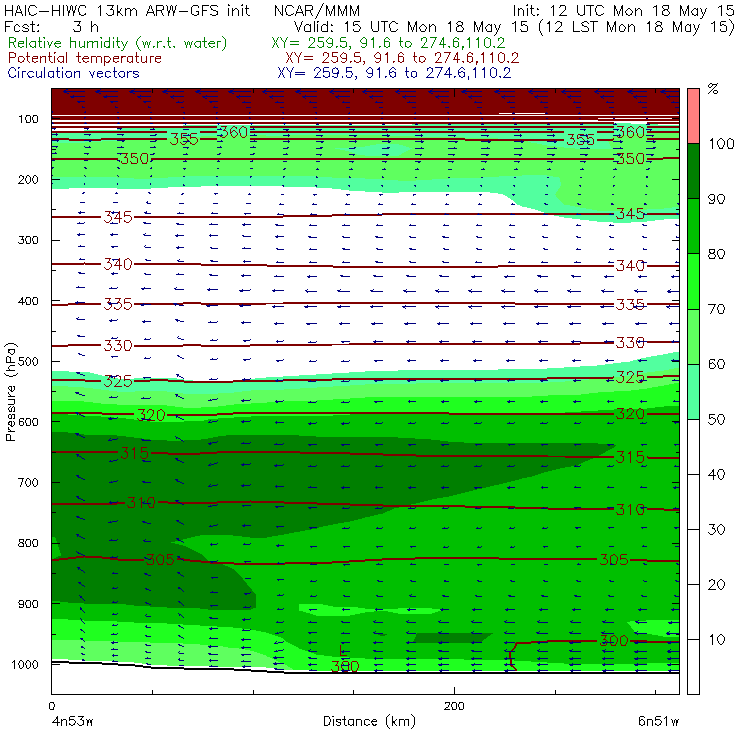This screenshot has width=740, height=740.
Task: Click the '(12 LST Mon 18 May 15)' local time
Action: 637,27
